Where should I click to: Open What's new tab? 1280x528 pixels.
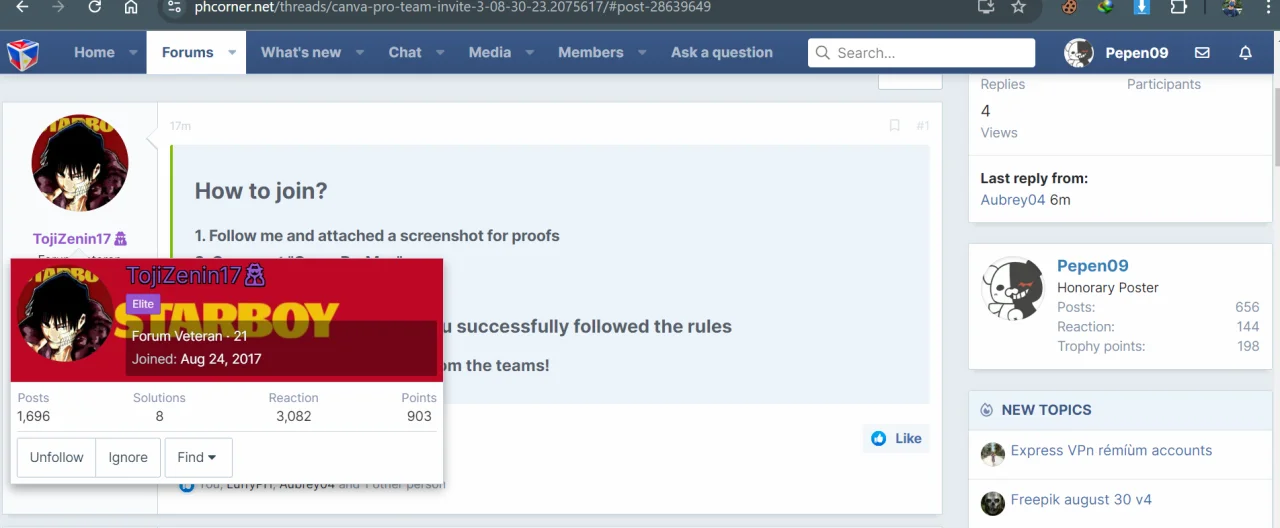click(301, 53)
